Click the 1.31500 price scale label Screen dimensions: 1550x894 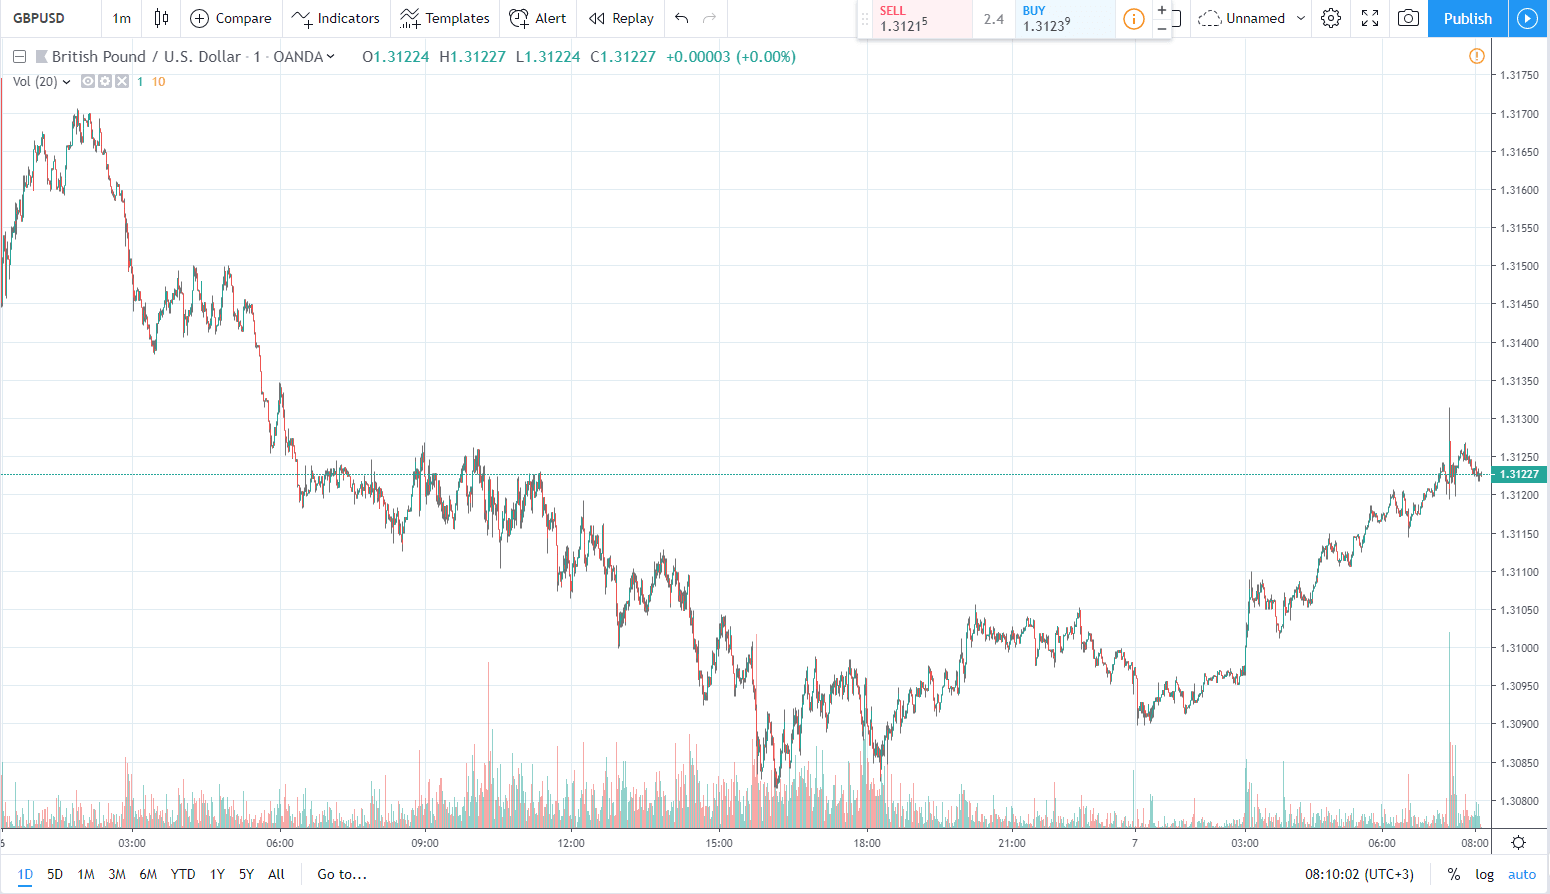coord(1519,266)
